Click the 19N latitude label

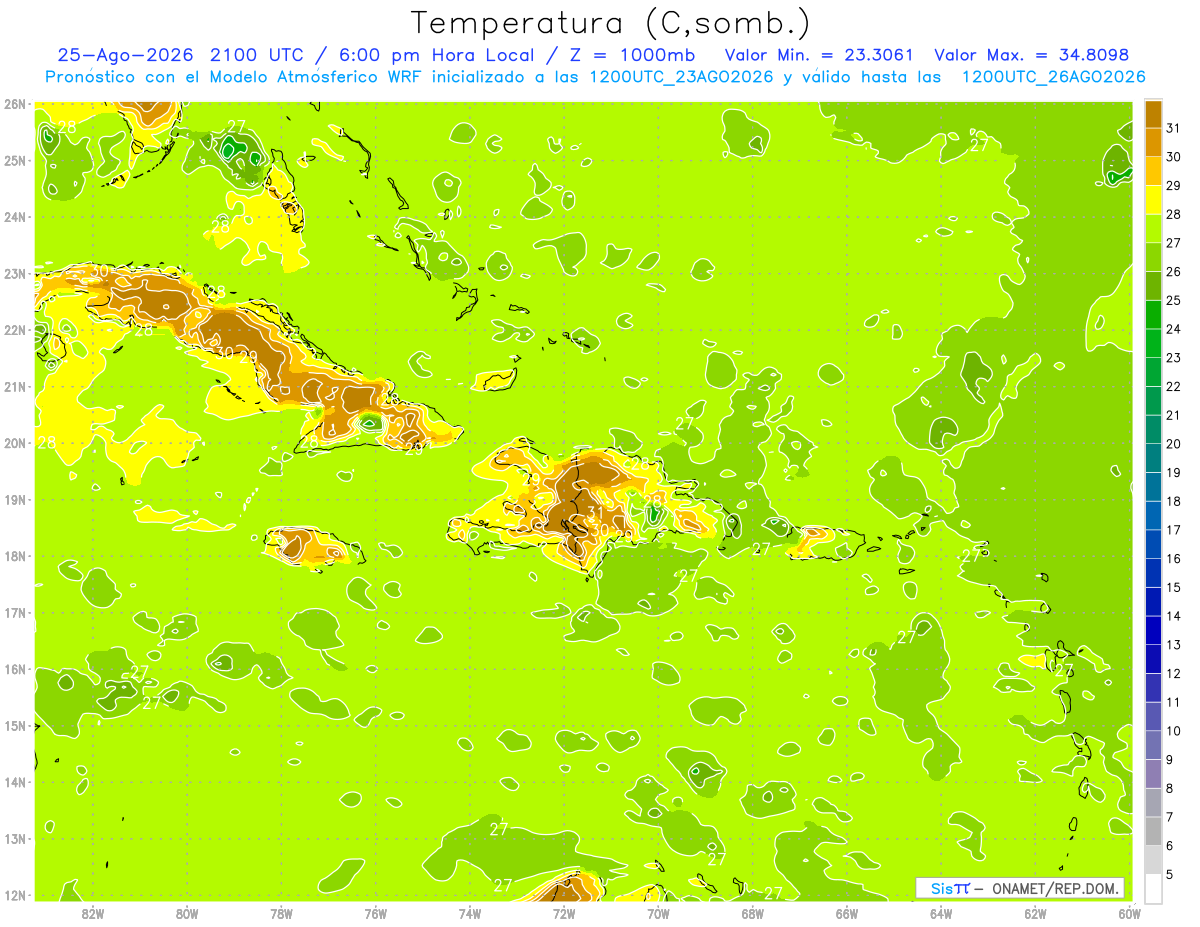(14, 499)
